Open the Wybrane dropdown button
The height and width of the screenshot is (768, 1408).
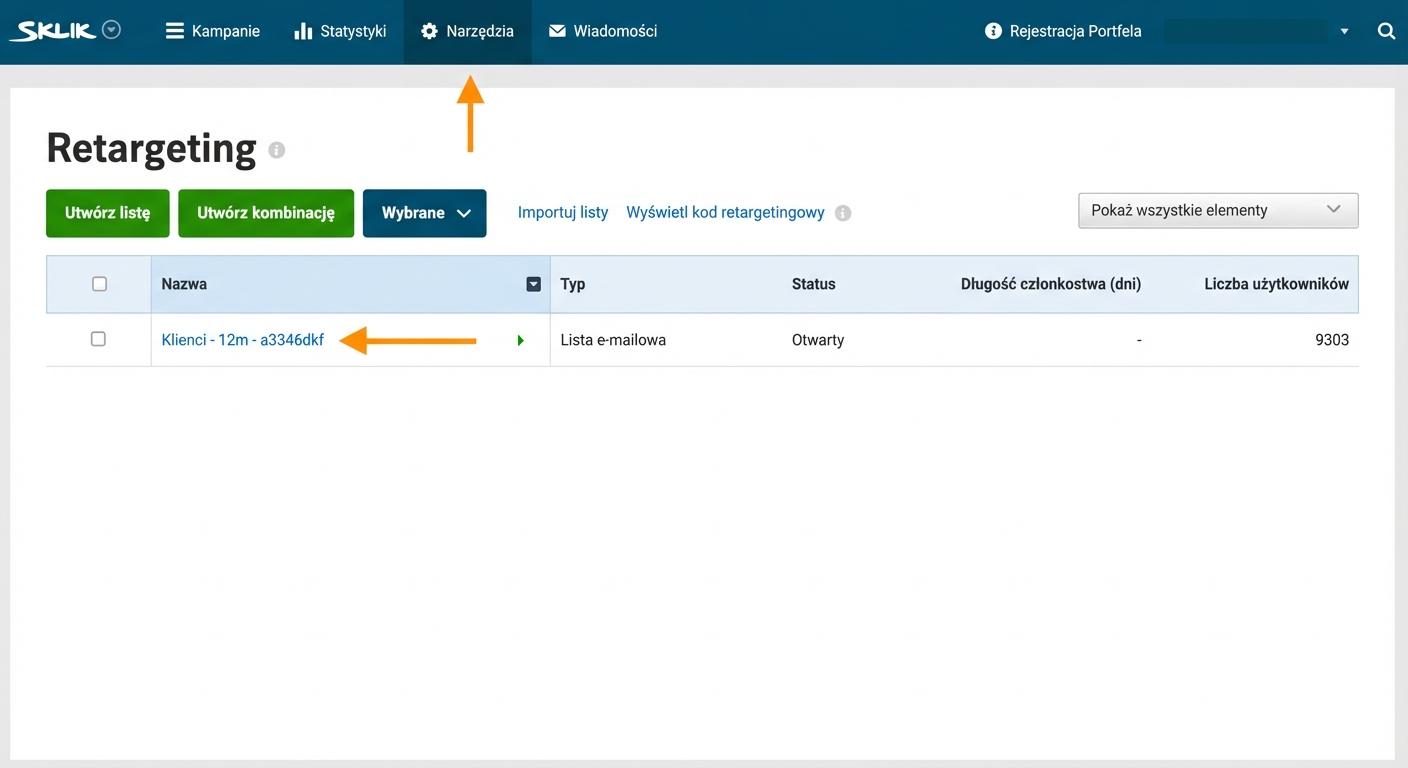point(425,213)
